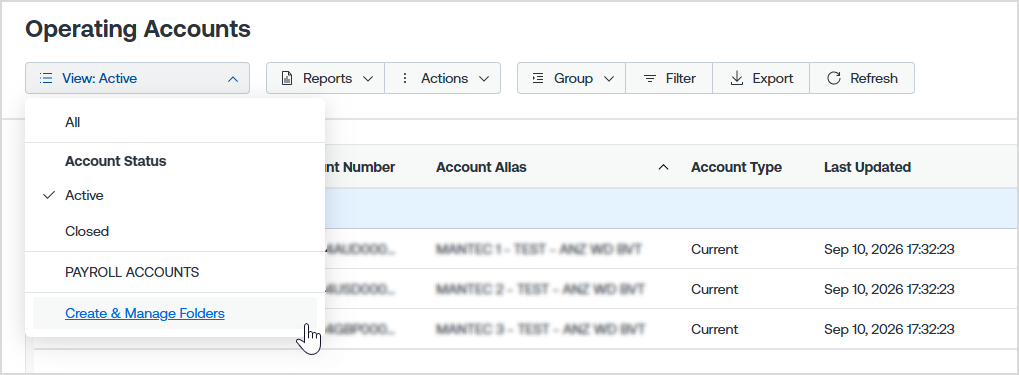The image size is (1019, 375).
Task: Open Create & Manage Folders link
Action: click(145, 313)
